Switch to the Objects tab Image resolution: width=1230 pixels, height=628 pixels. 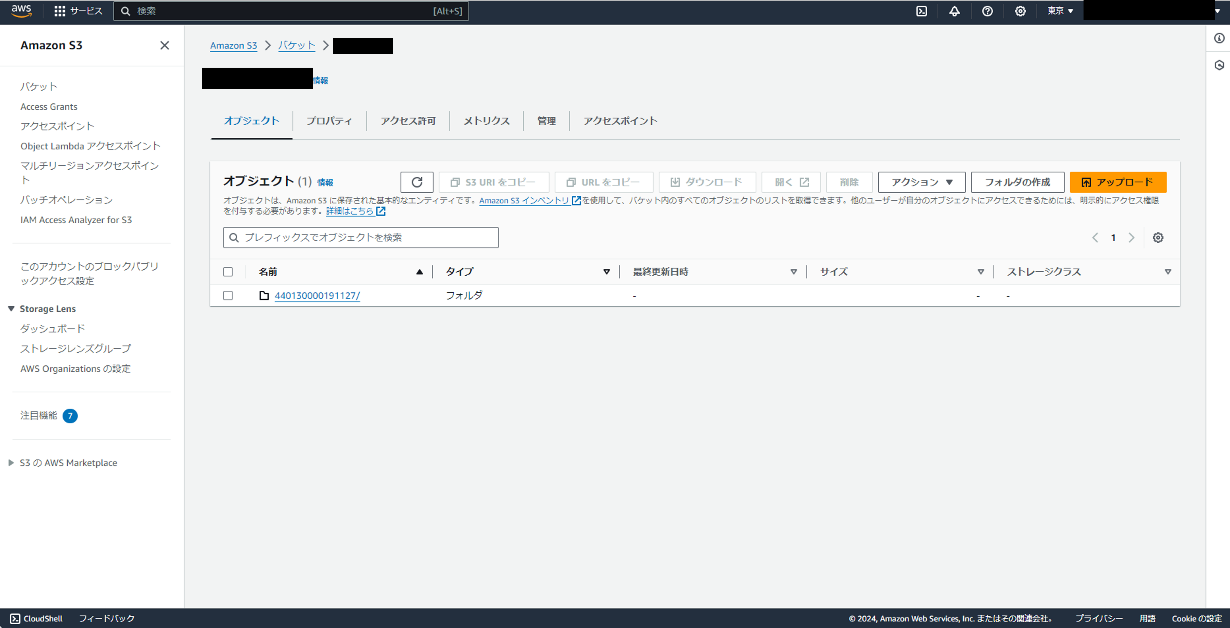point(251,121)
